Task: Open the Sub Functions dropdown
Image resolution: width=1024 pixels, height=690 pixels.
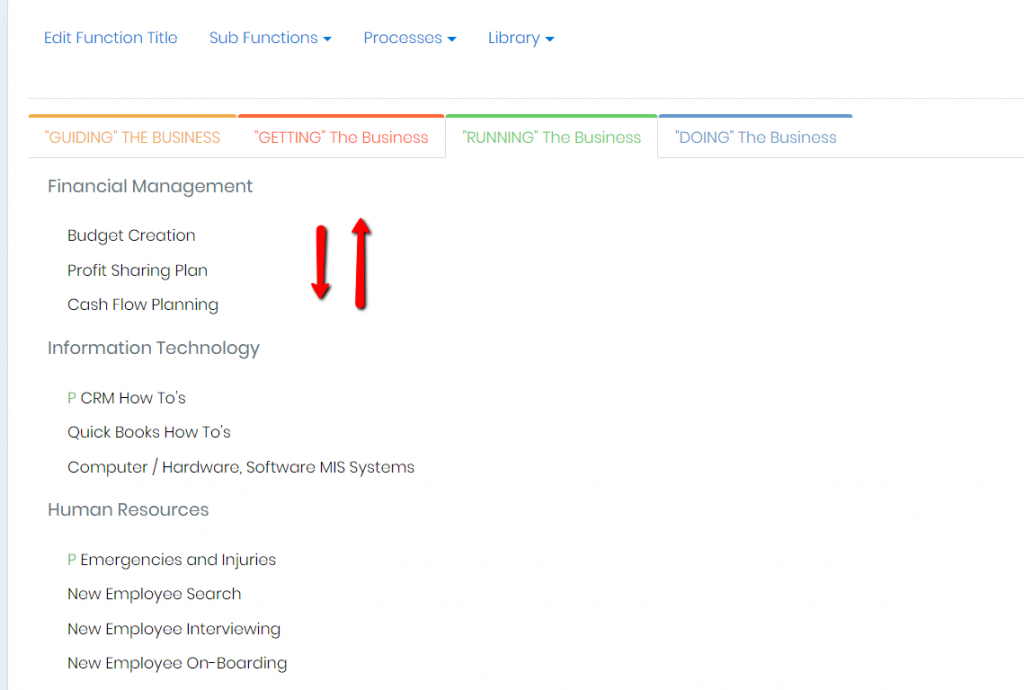Action: click(269, 37)
